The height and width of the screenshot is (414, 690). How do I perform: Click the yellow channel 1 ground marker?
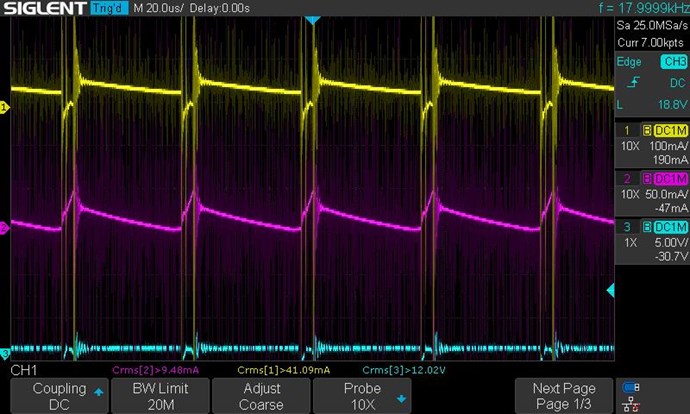pos(4,107)
